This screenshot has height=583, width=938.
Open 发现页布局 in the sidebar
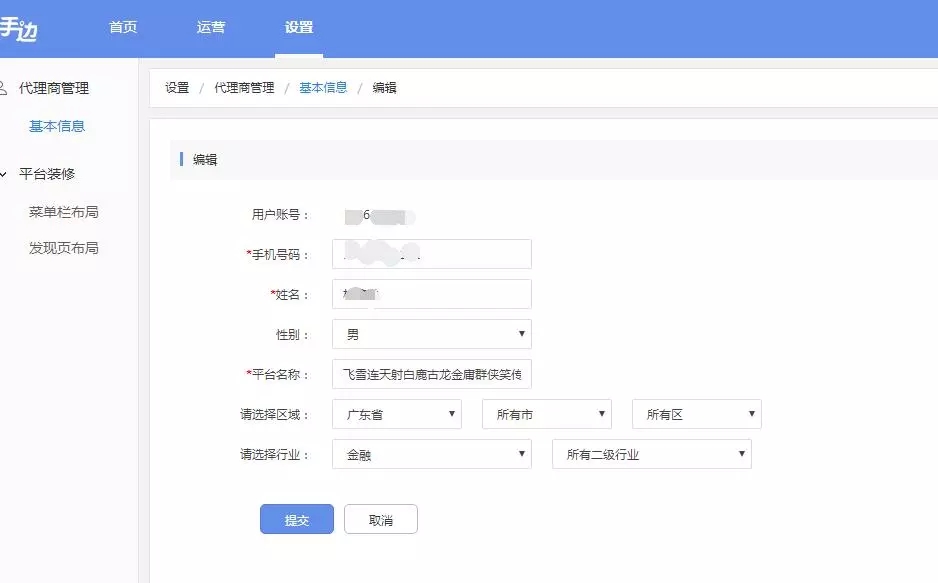[63, 248]
